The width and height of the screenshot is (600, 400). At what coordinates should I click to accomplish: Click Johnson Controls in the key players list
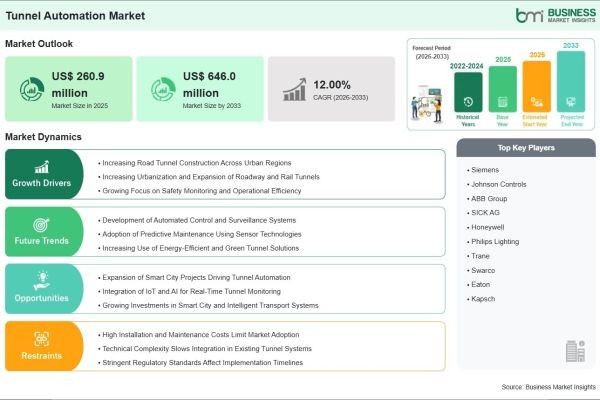click(497, 184)
